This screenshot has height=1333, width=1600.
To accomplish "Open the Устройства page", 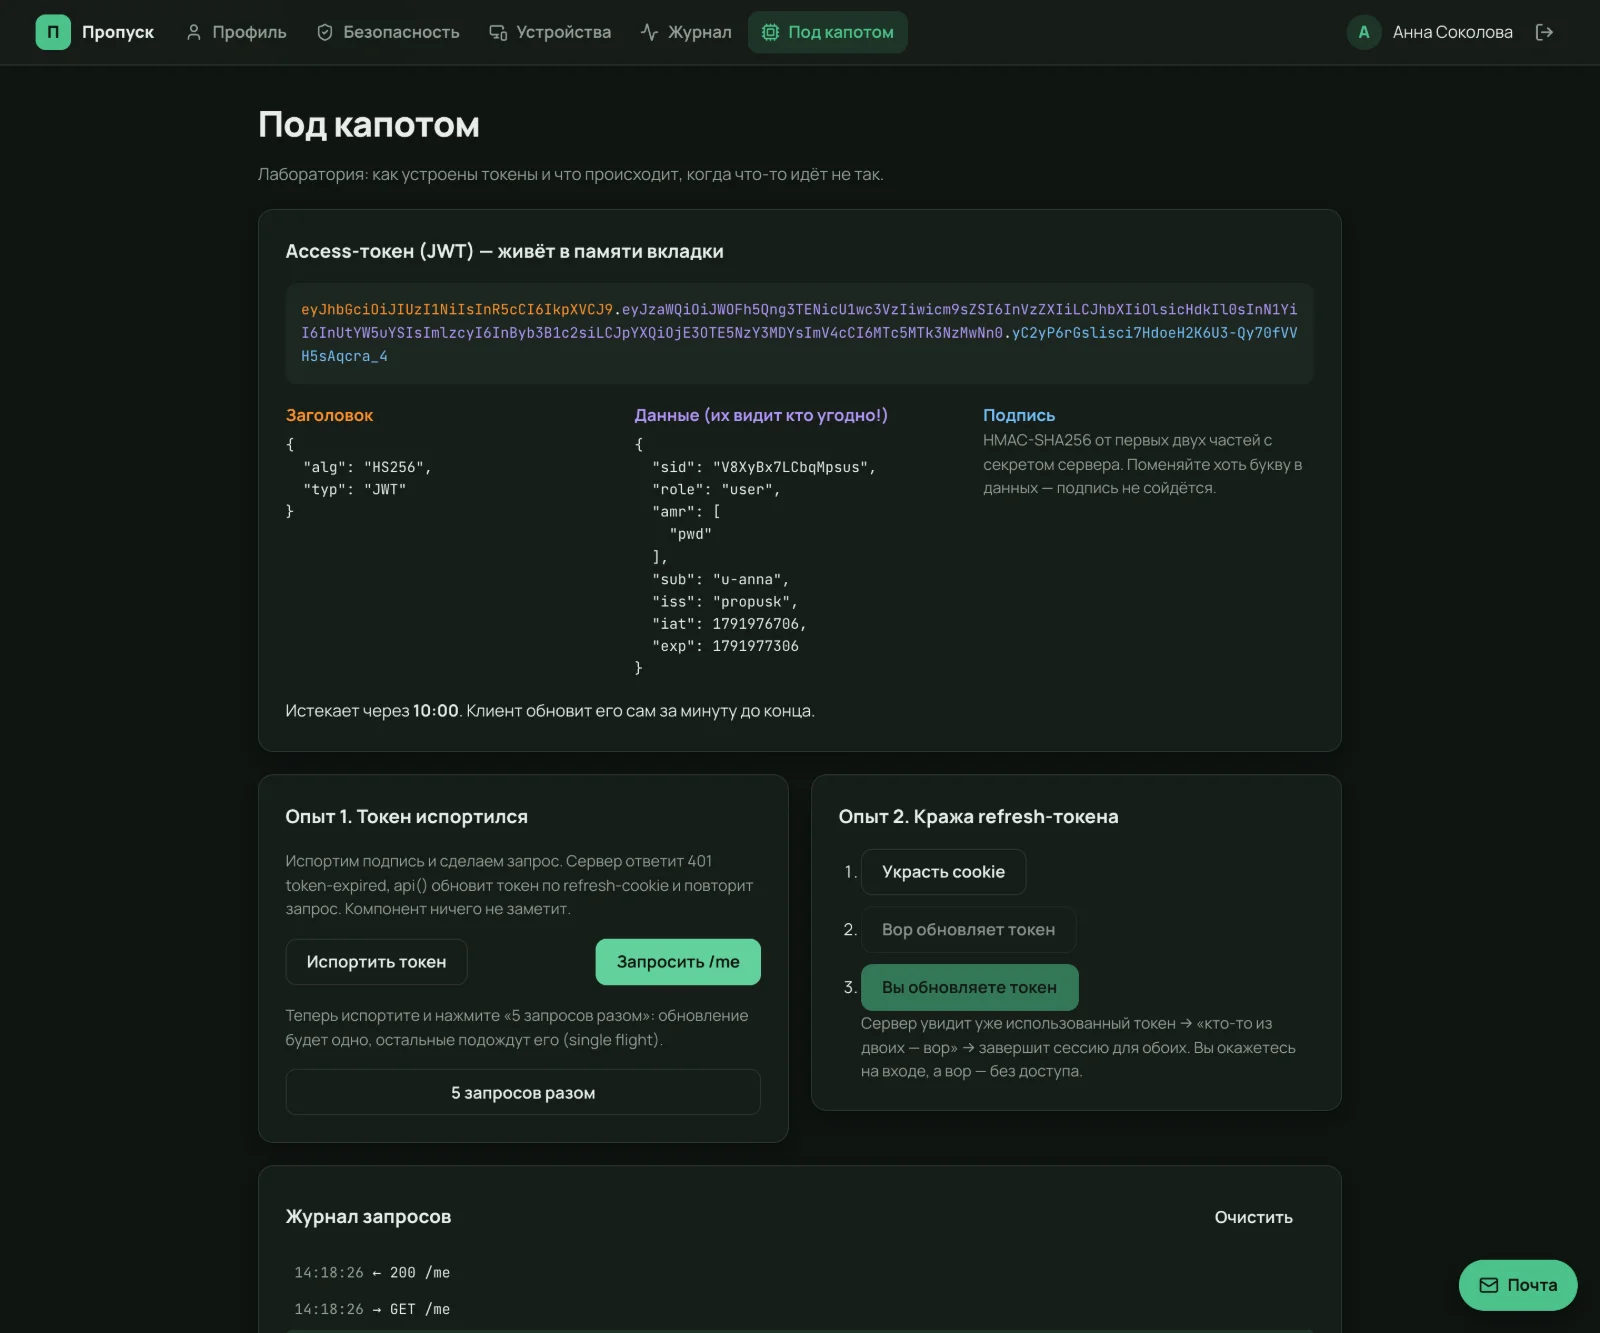I will [x=550, y=32].
